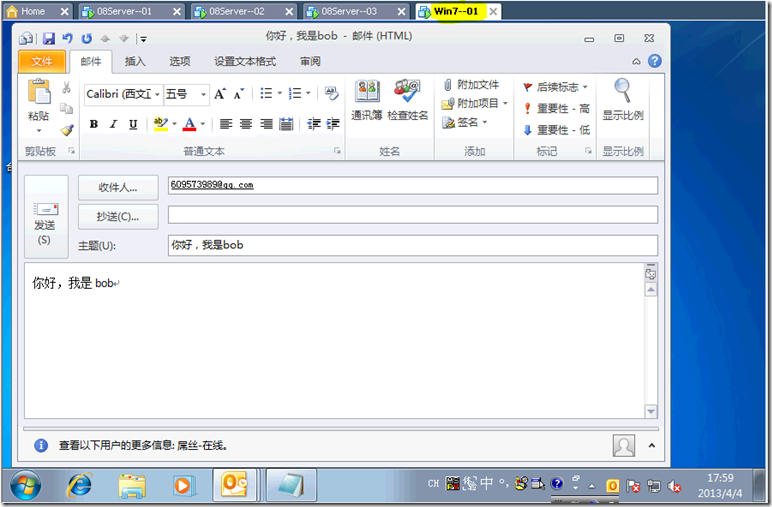Open the 文件 File tab
The image size is (772, 507).
point(42,61)
